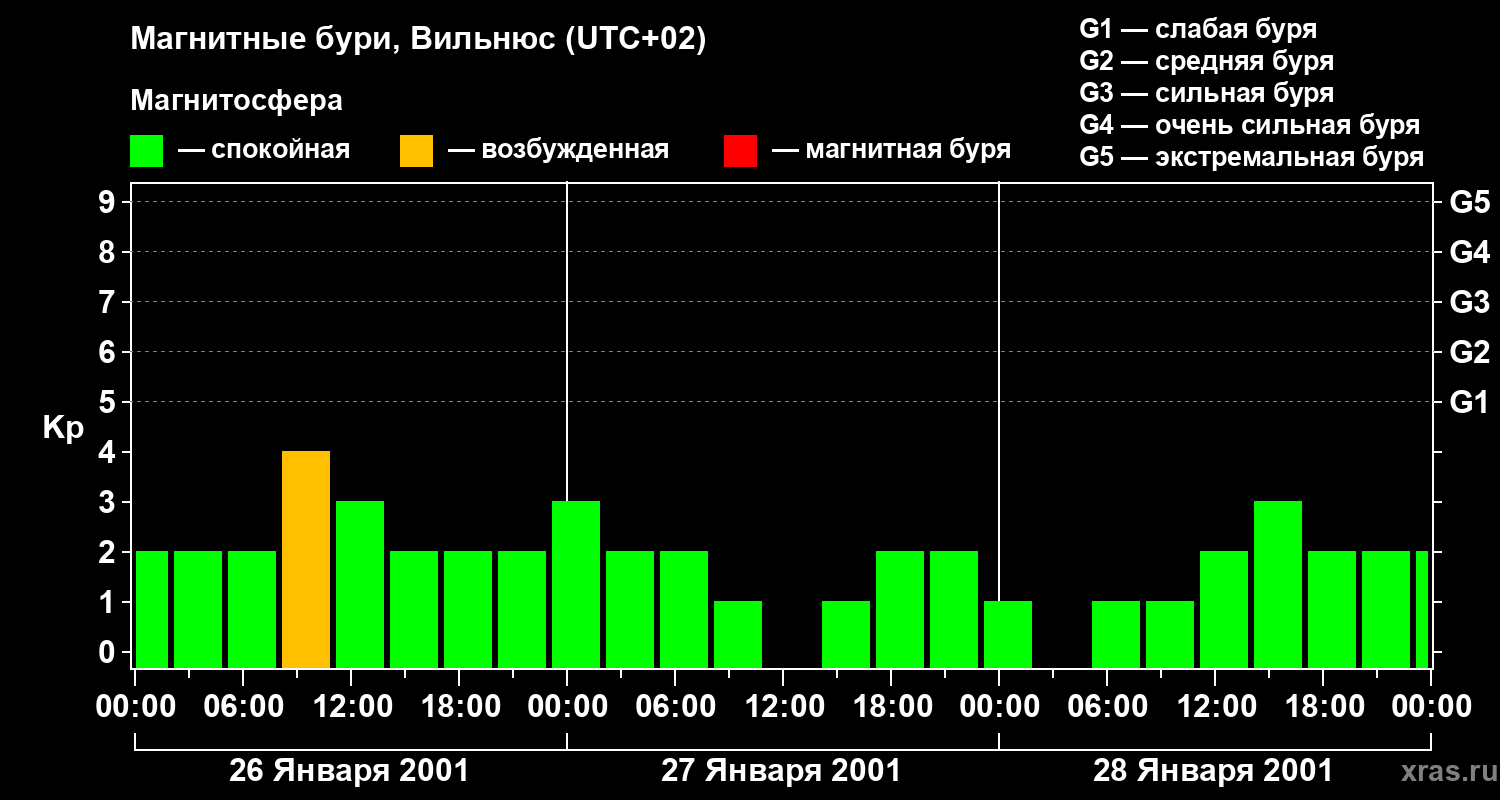Click the '12:00' time label above 27 Января
The image size is (1500, 800).
coord(783,706)
